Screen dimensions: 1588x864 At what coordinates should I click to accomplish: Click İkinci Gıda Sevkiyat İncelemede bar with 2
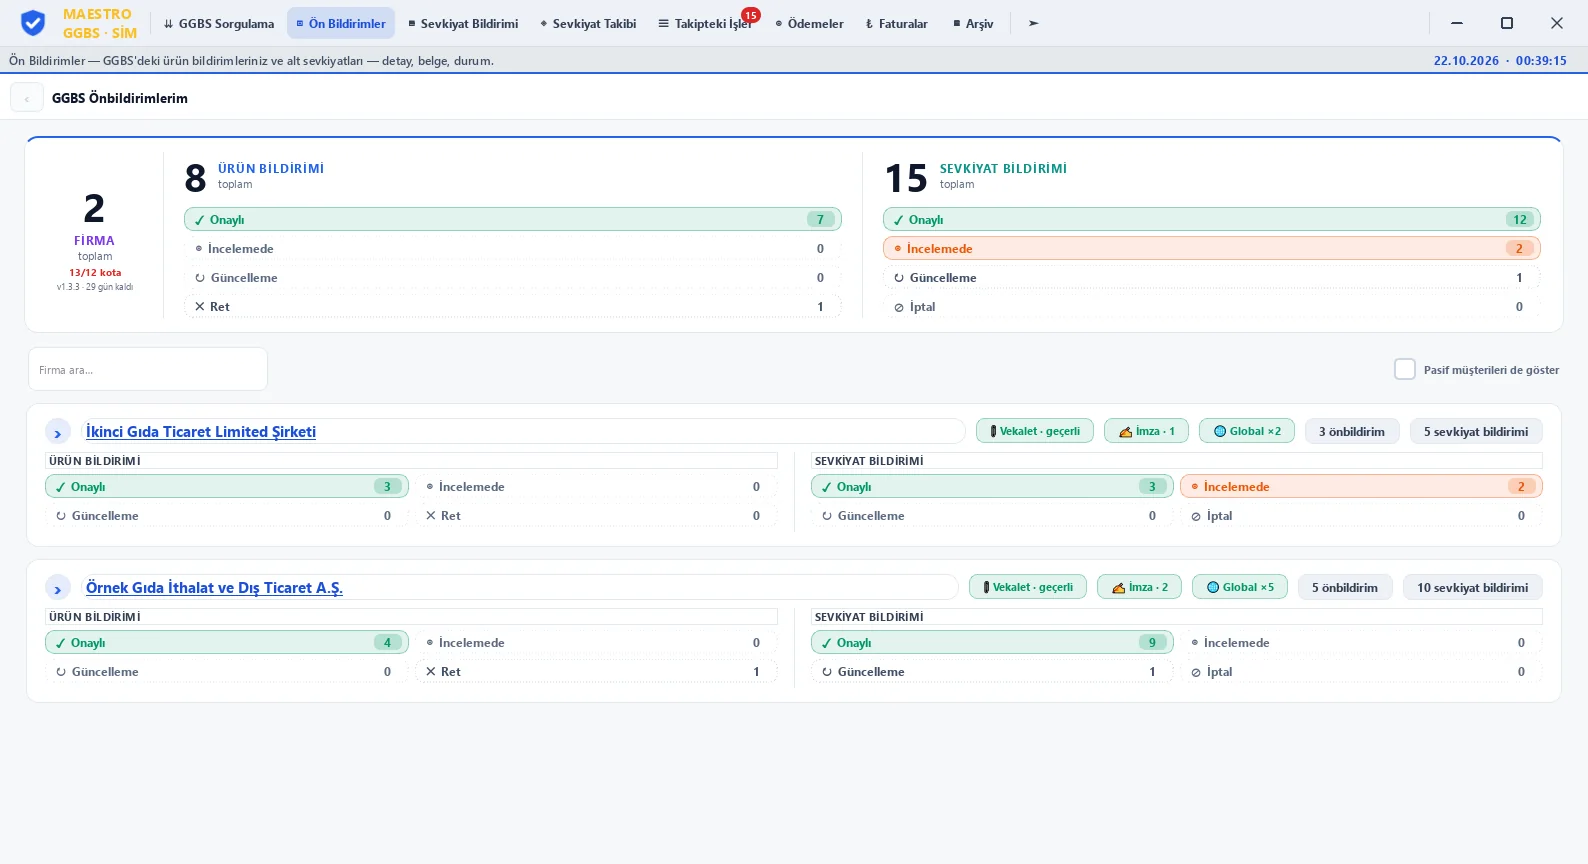click(1361, 486)
